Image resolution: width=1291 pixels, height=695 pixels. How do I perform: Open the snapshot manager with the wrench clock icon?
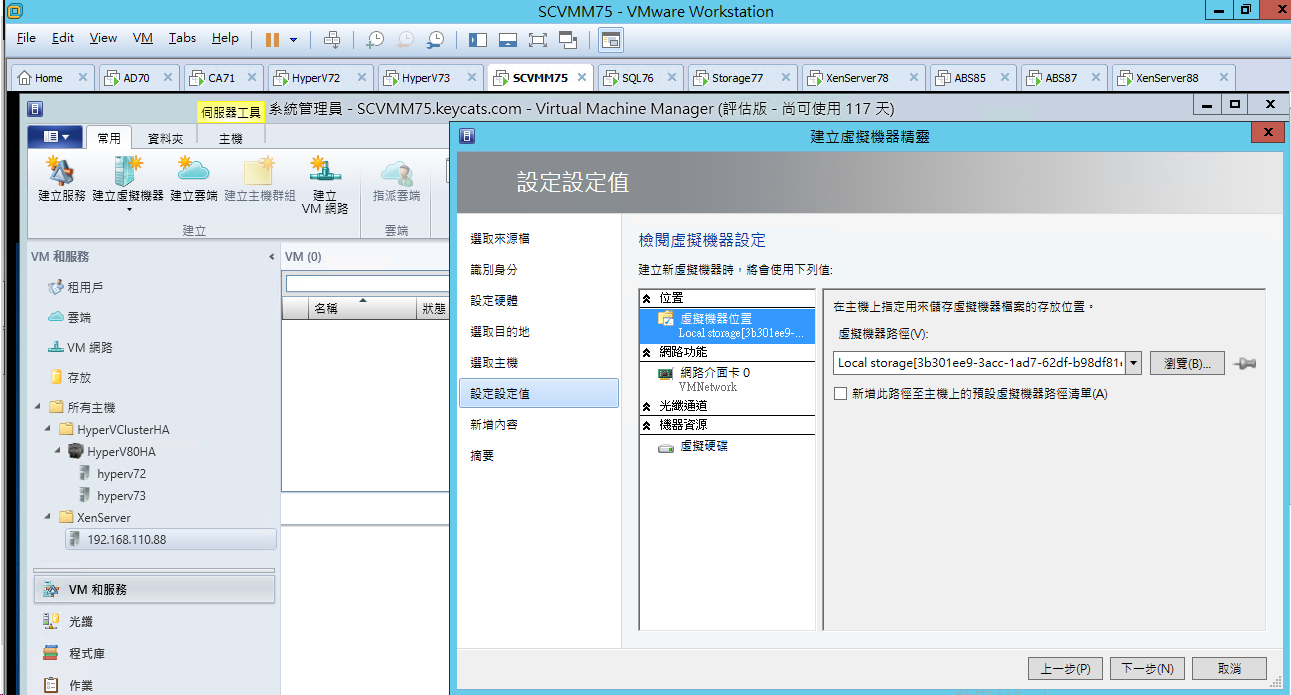[x=435, y=39]
